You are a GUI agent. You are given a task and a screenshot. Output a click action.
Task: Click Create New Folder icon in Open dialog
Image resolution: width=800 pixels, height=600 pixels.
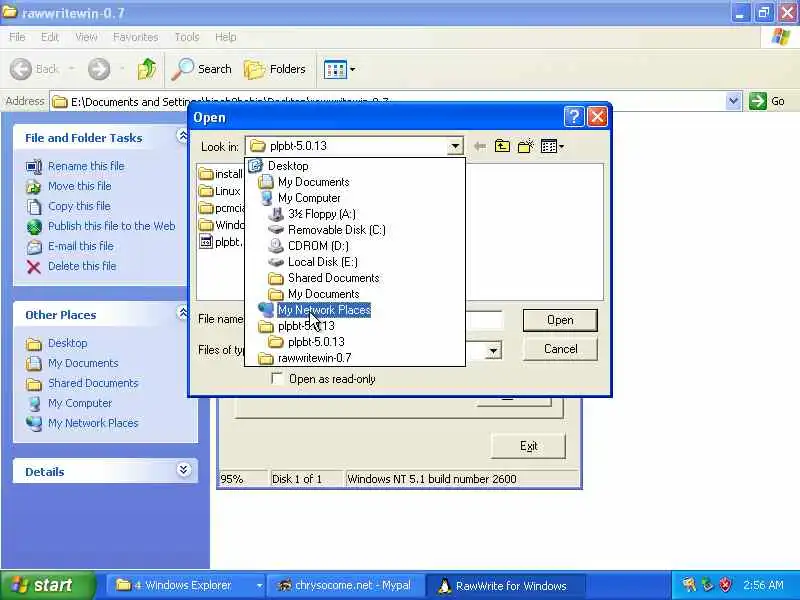tap(525, 147)
